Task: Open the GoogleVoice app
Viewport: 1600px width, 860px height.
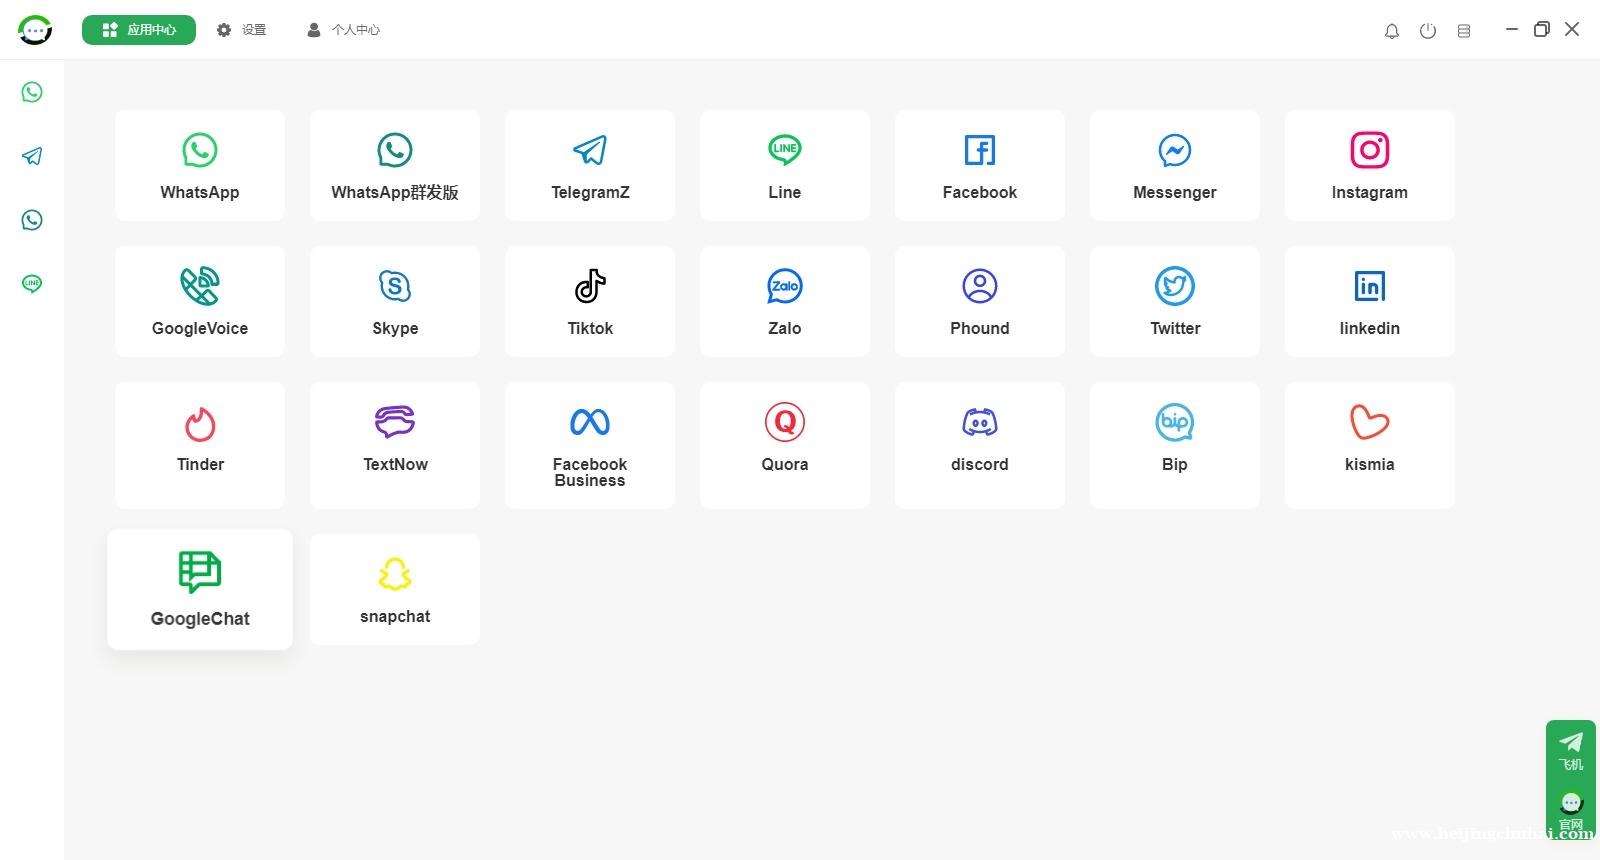Action: (200, 301)
